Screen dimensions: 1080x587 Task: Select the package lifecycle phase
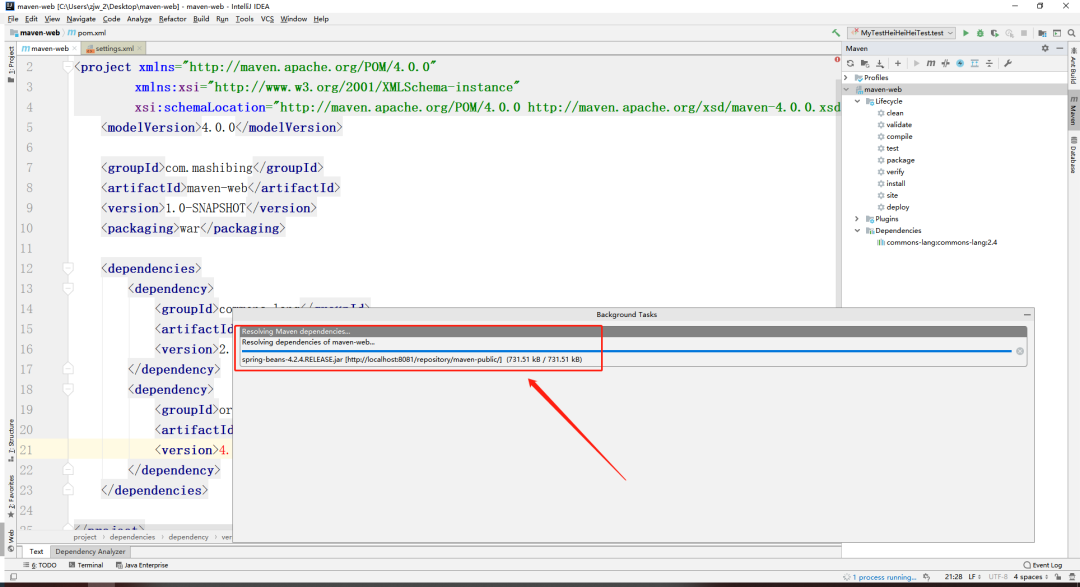900,160
